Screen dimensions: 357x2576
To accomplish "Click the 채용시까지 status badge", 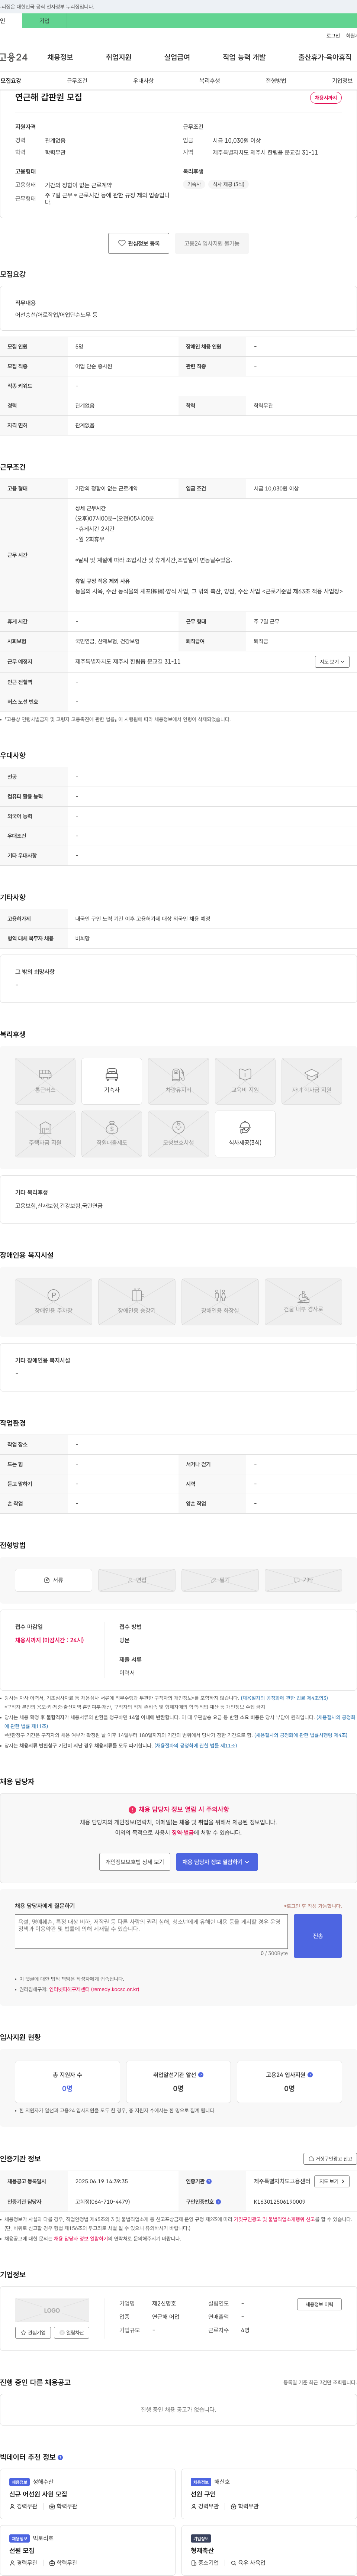I will 326,98.
